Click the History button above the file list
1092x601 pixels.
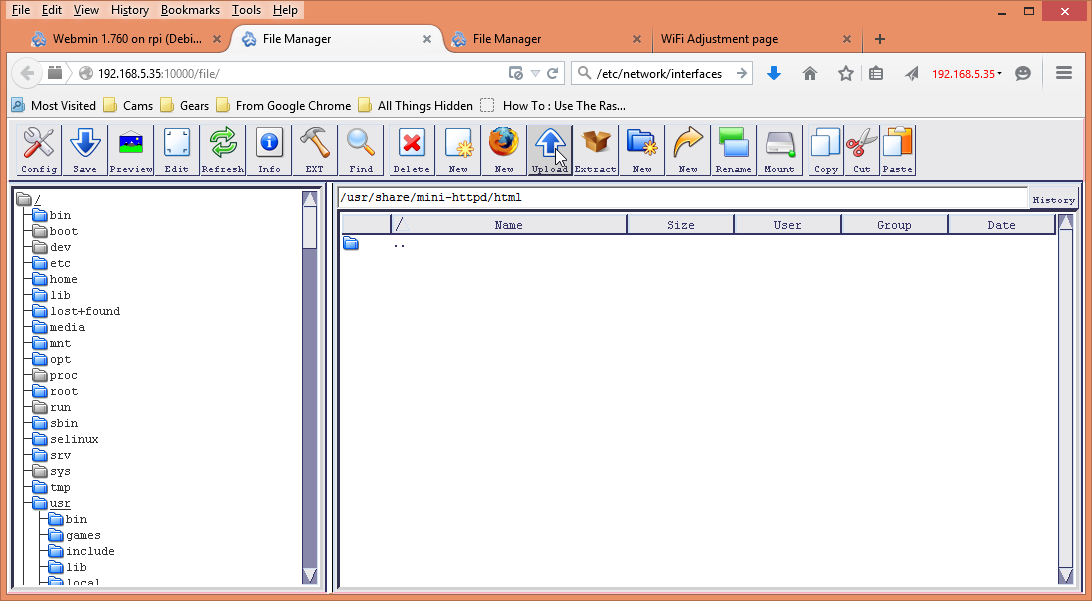1054,199
